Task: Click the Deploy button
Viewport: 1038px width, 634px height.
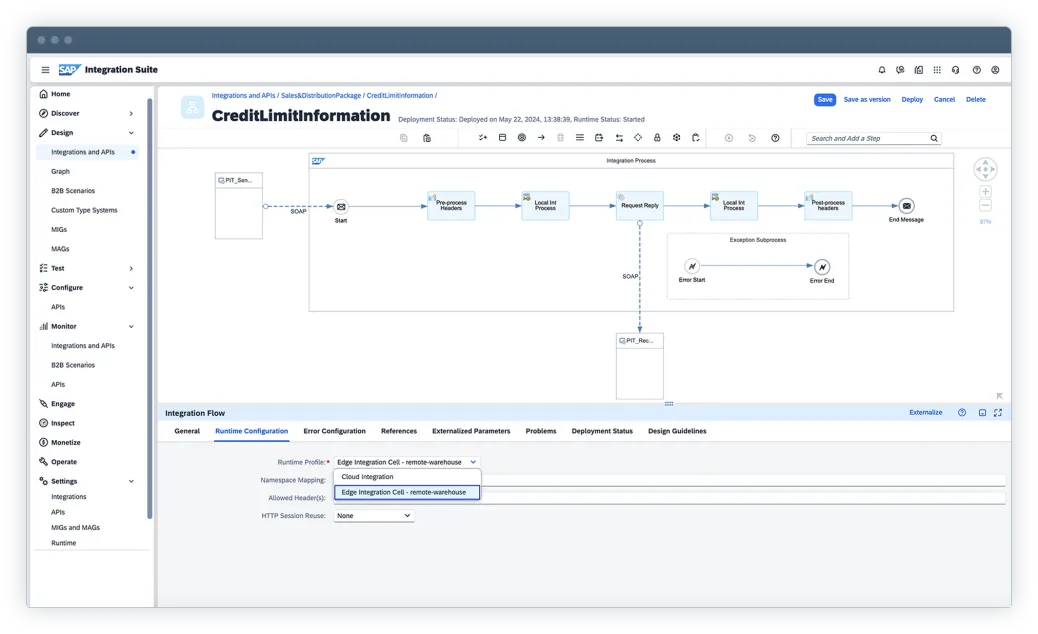Action: (x=911, y=99)
